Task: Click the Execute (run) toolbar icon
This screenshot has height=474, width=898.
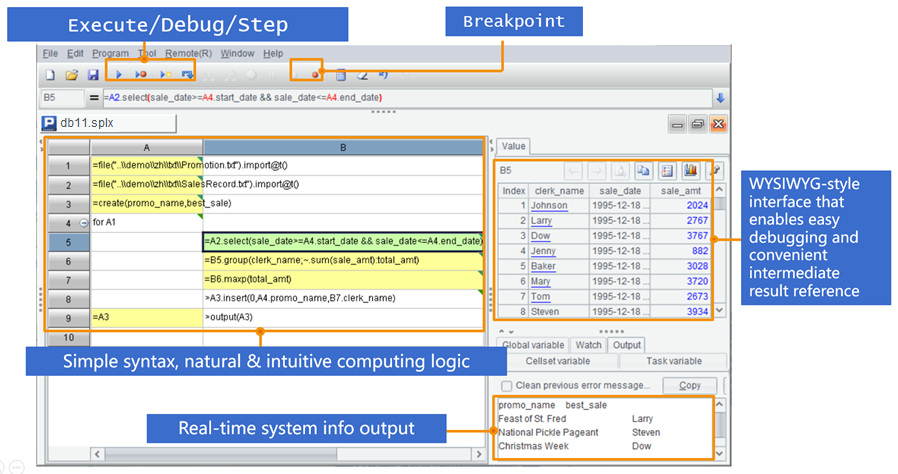Action: pyautogui.click(x=119, y=75)
